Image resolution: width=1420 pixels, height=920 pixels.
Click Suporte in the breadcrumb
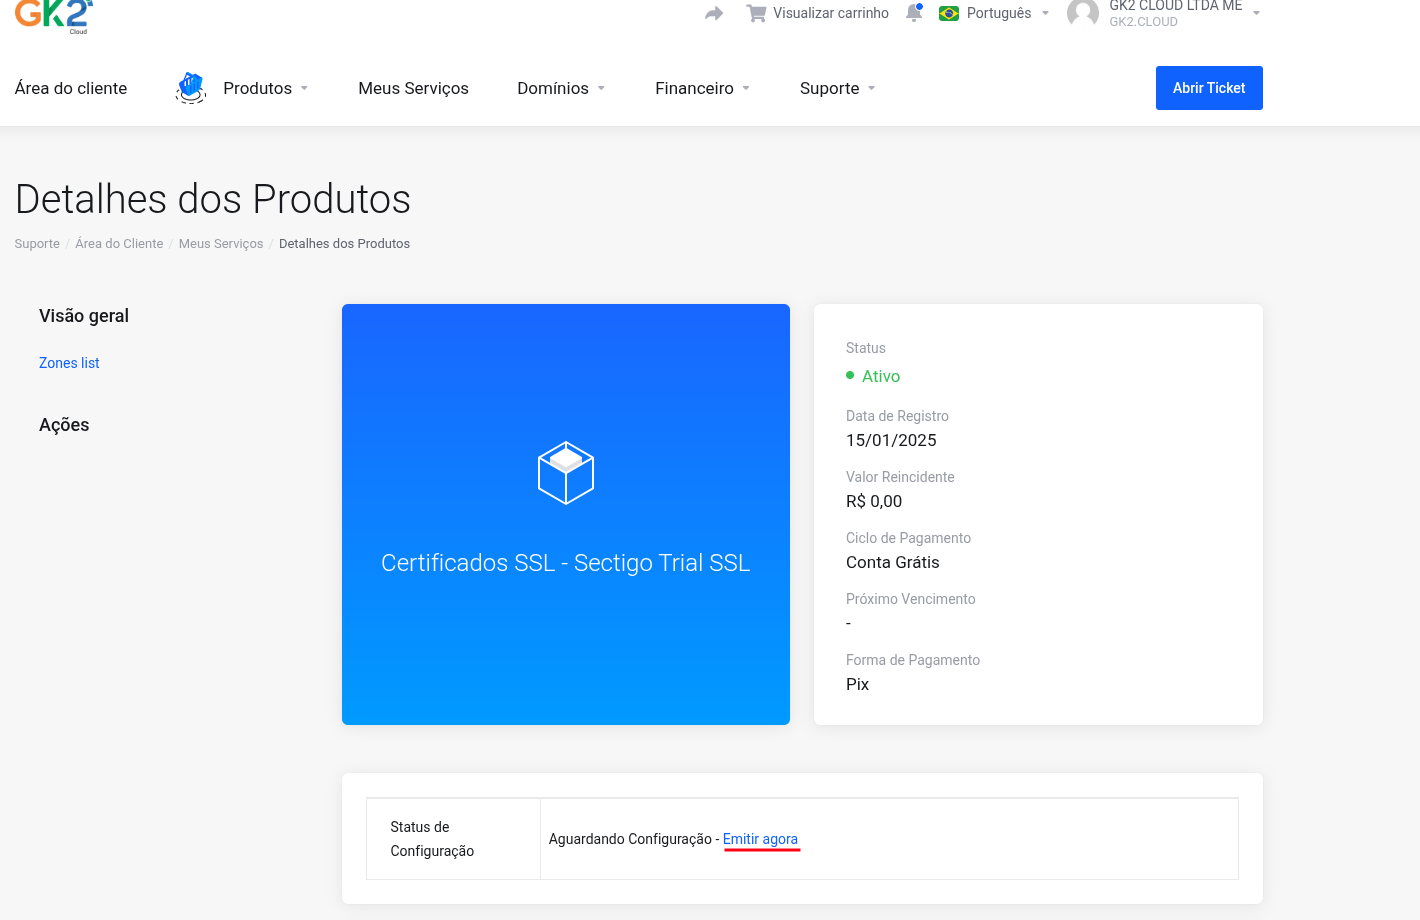(x=37, y=244)
